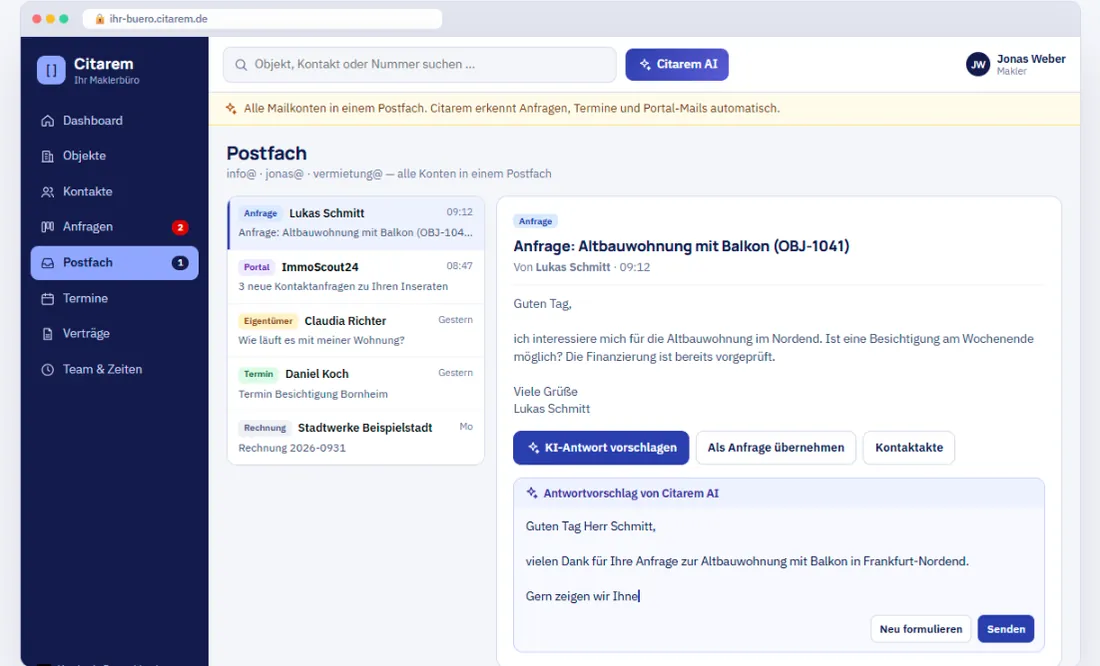Click Anfrage tag in the mail detail
The image size is (1100, 666).
coord(535,221)
